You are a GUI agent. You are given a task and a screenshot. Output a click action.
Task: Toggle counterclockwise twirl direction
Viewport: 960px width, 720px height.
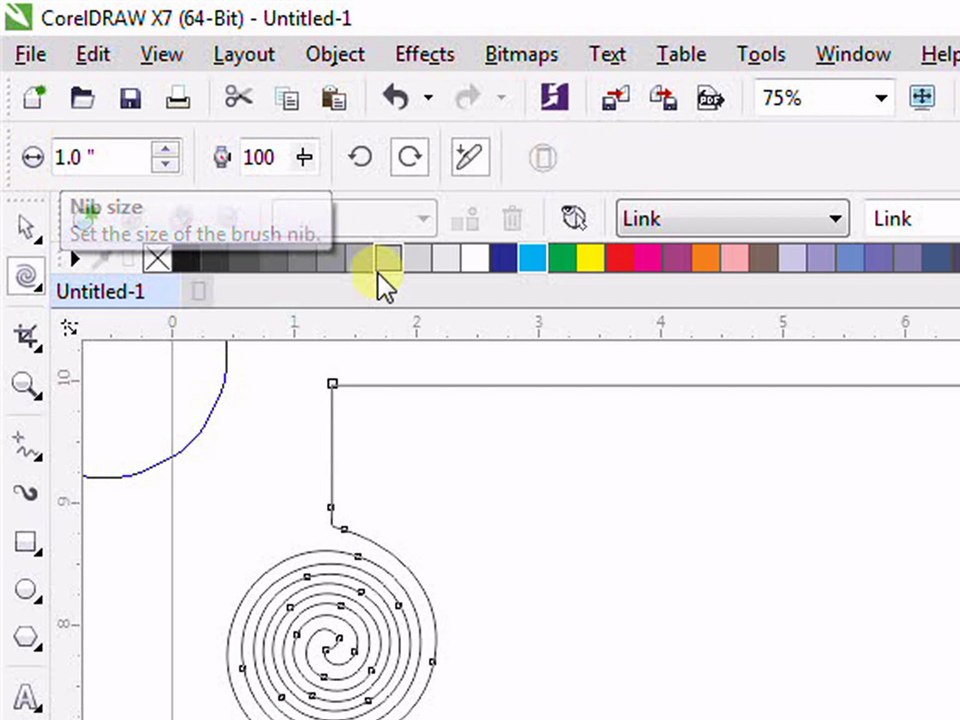(361, 157)
